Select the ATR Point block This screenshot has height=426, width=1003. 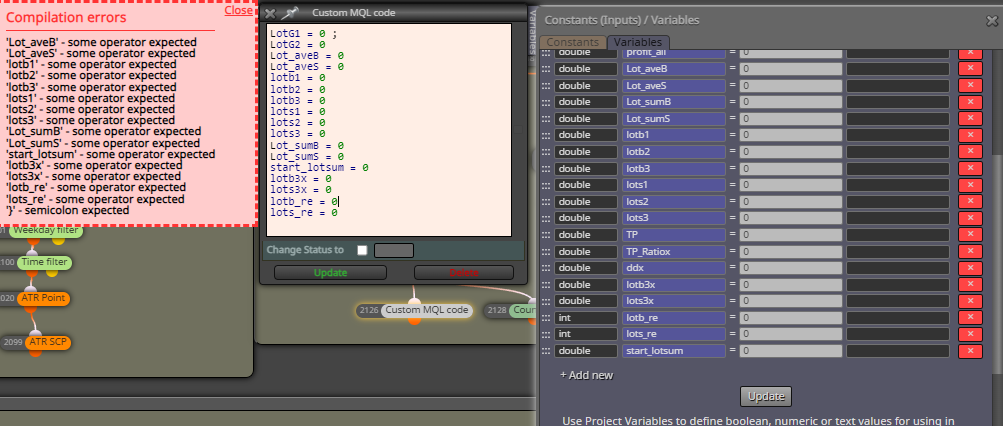click(43, 298)
